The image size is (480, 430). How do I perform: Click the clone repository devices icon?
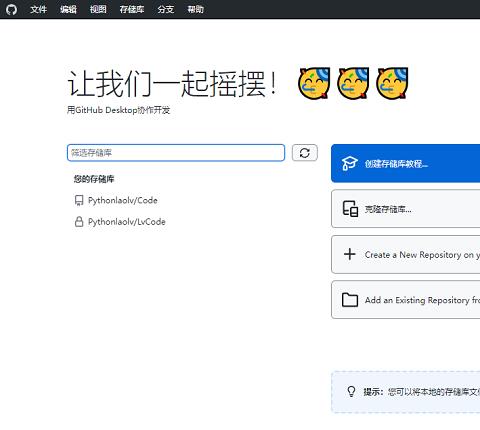(350, 209)
